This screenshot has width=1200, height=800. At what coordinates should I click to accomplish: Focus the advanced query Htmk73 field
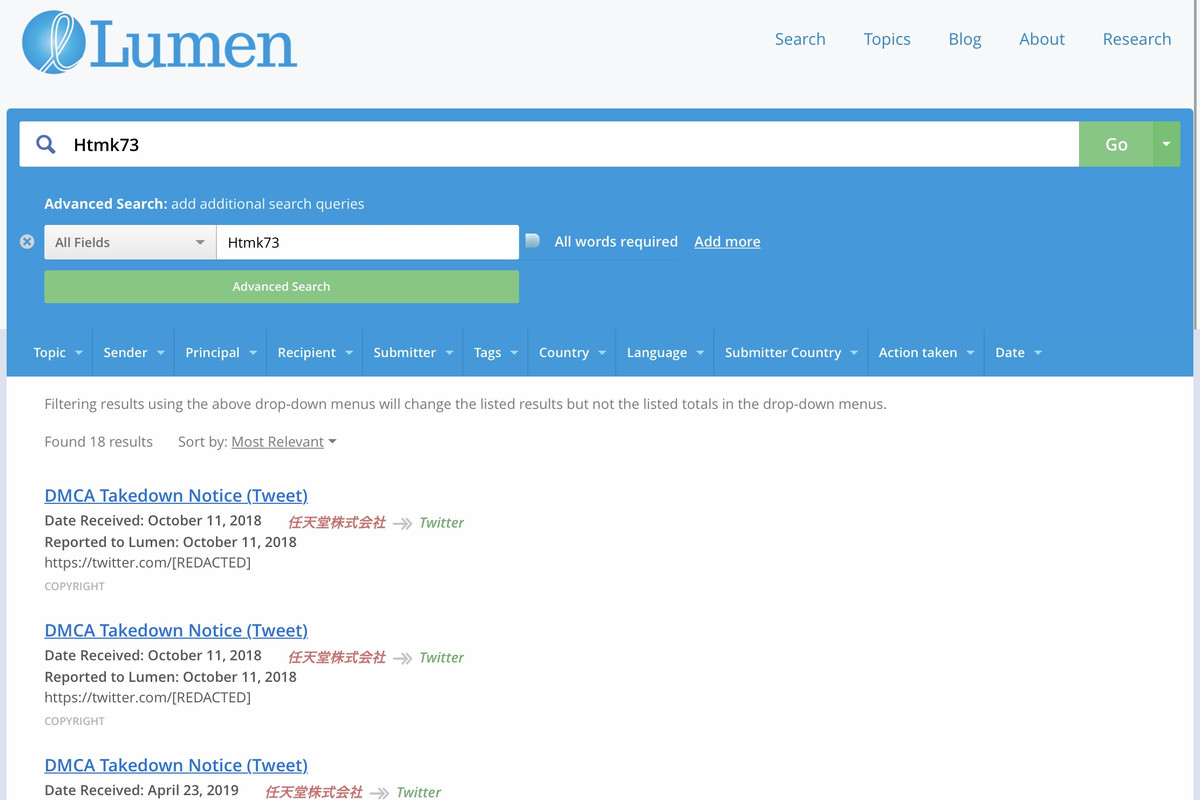point(368,242)
